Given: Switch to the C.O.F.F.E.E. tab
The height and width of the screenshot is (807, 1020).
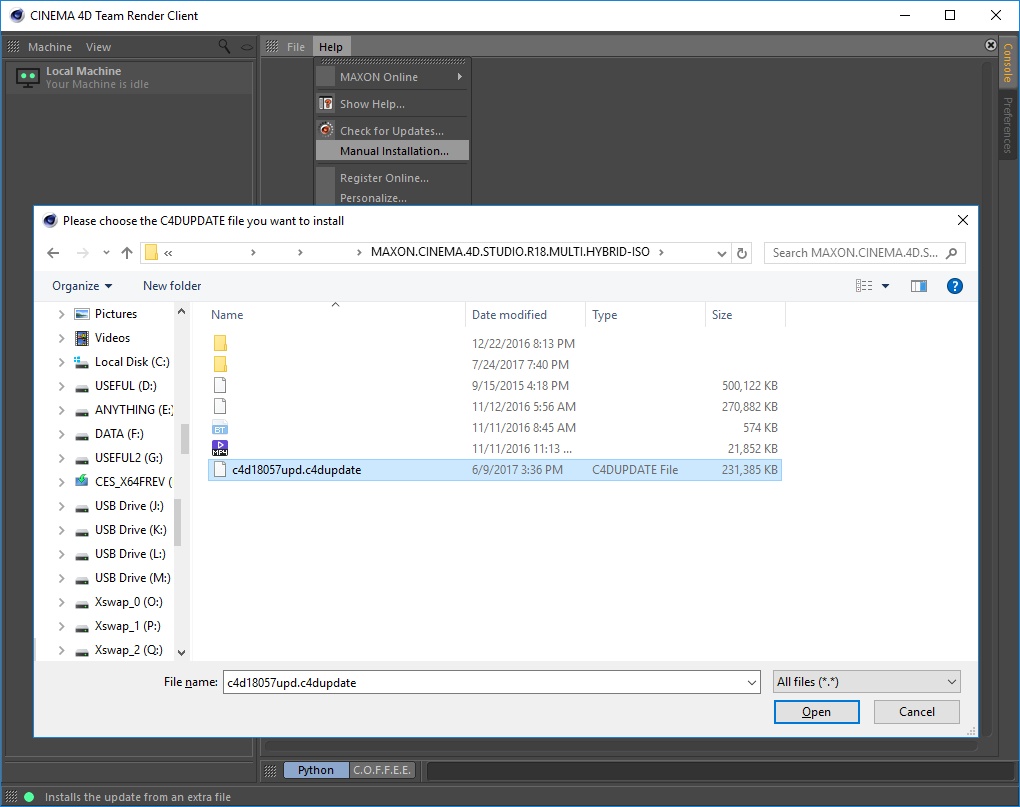Looking at the screenshot, I should pyautogui.click(x=382, y=770).
